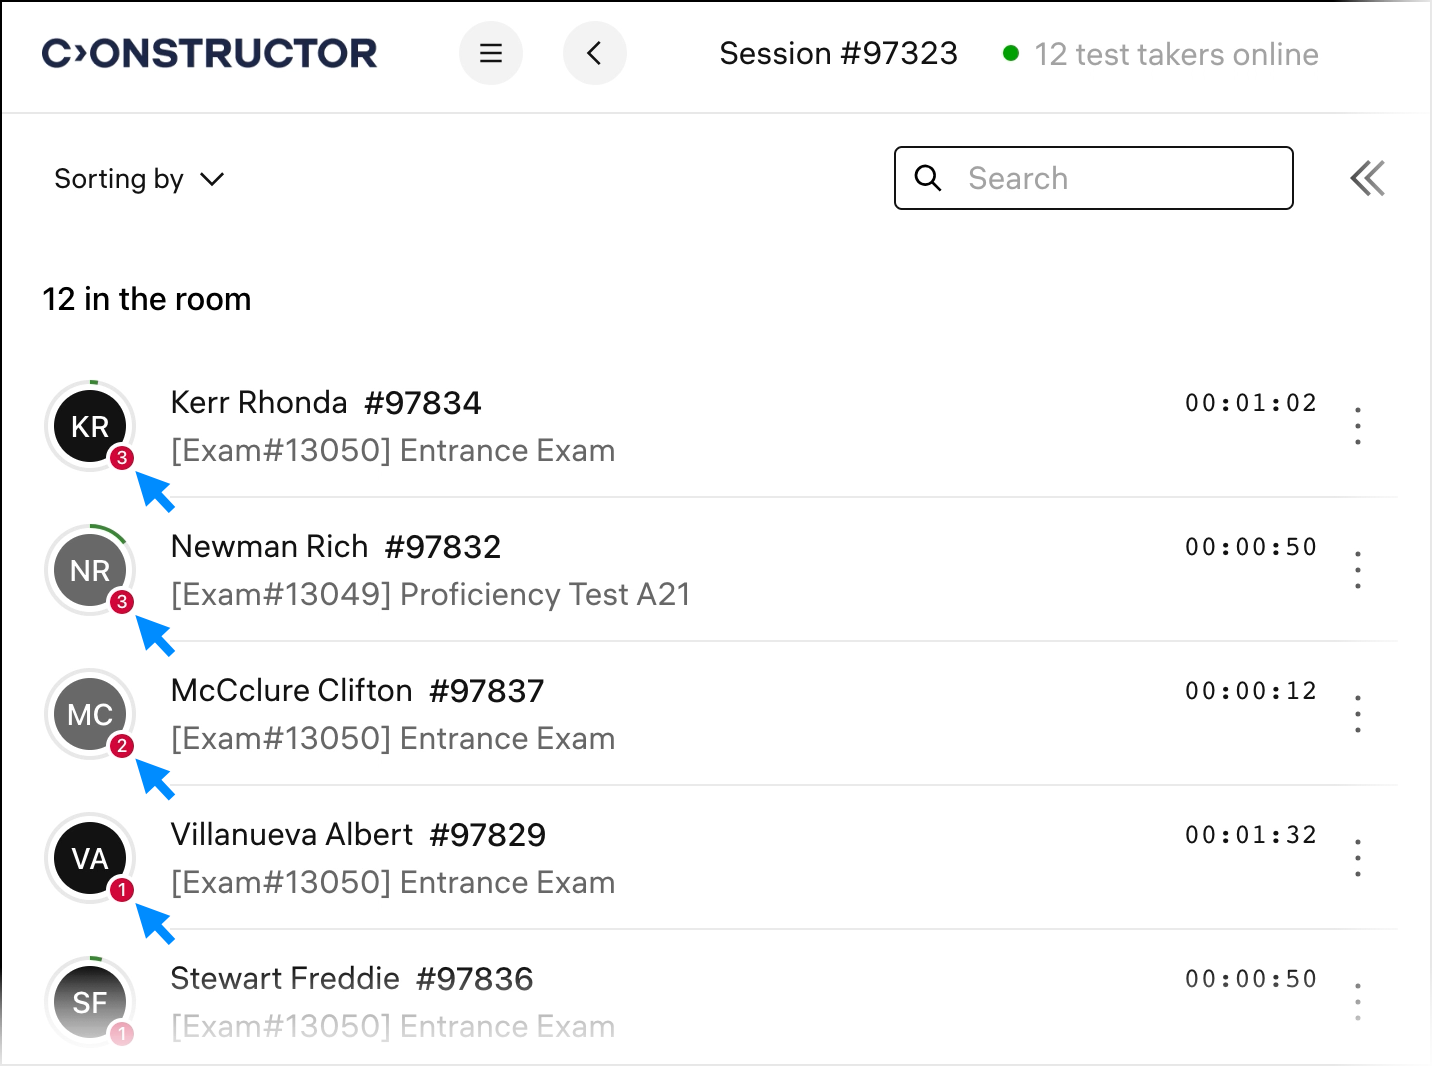Click the back arrow button
Viewport: 1432px width, 1066px height.
click(594, 53)
